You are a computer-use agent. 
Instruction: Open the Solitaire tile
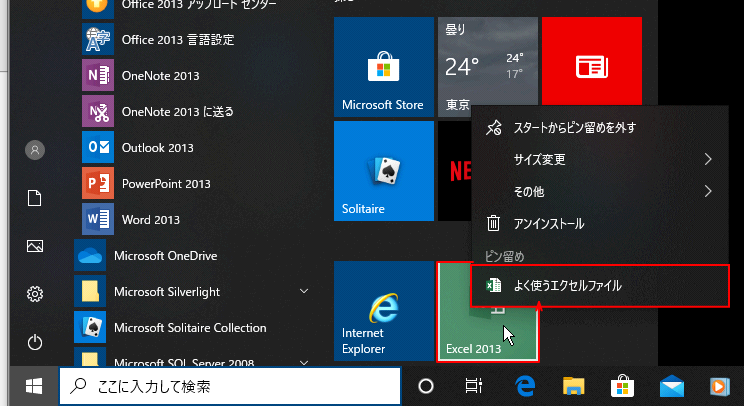coord(384,171)
